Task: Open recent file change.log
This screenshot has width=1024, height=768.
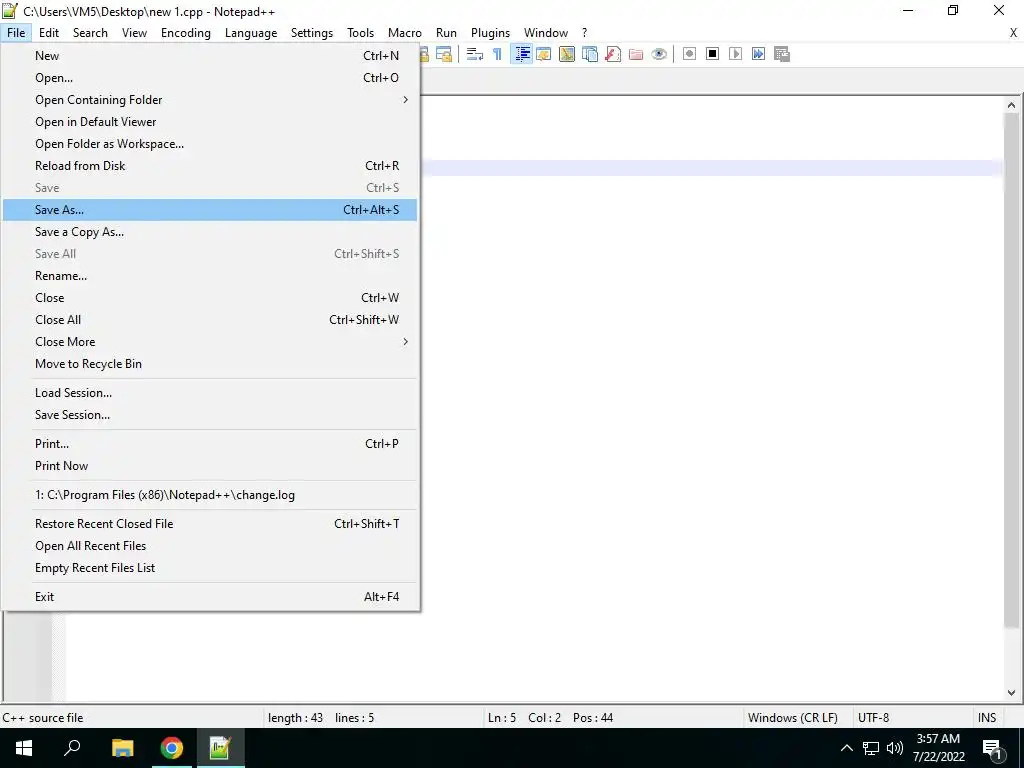Action: (210, 495)
